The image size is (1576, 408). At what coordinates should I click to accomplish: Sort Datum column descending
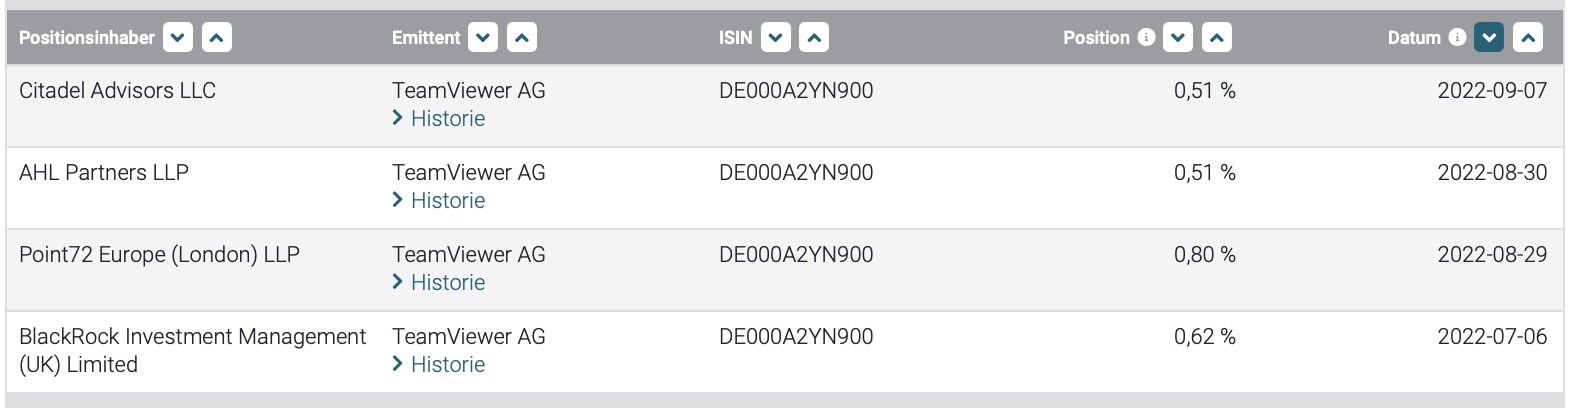1489,38
